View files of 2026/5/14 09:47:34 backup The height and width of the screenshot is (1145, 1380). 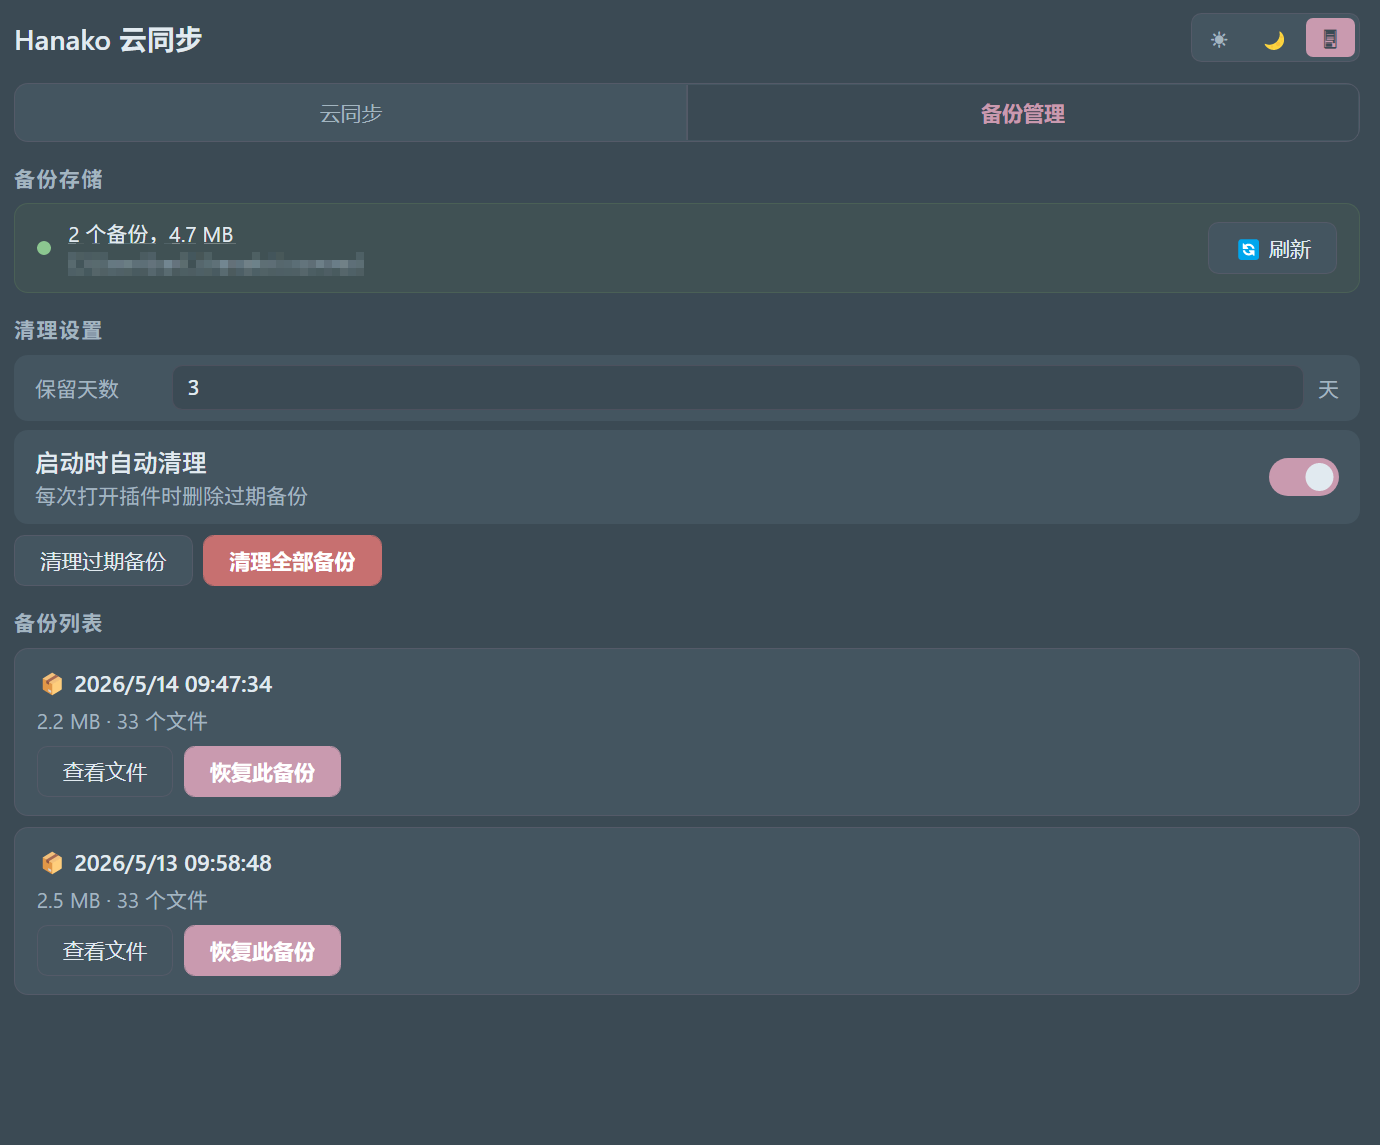point(105,772)
